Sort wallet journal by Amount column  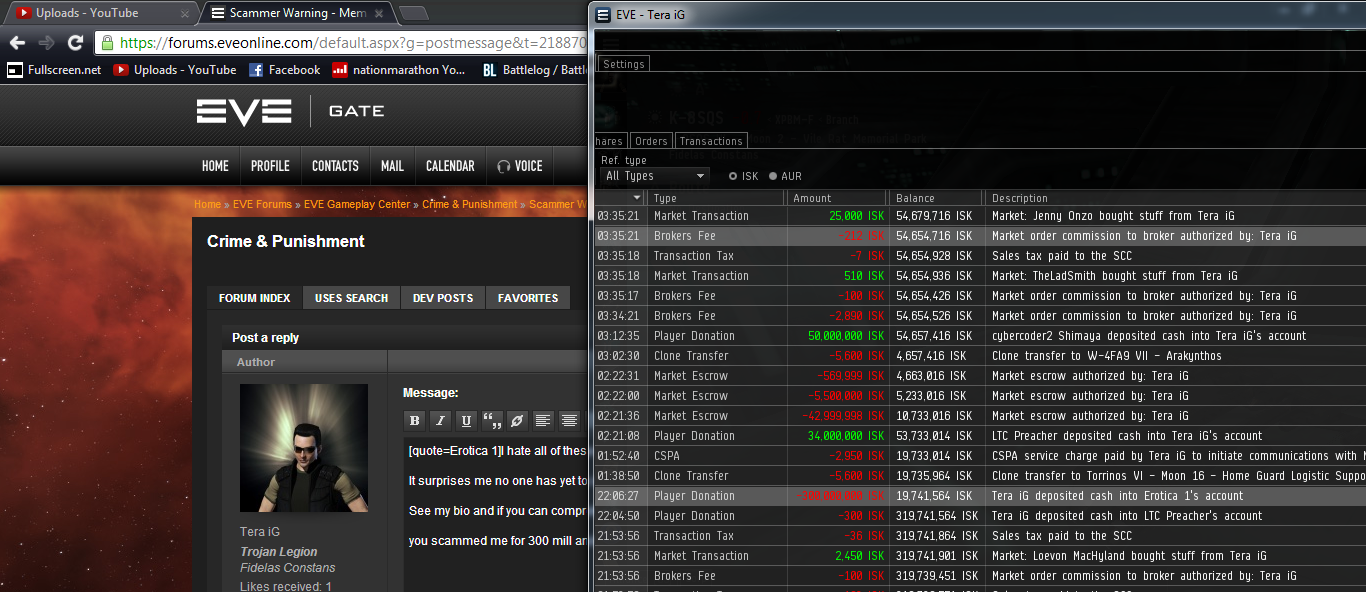click(838, 198)
